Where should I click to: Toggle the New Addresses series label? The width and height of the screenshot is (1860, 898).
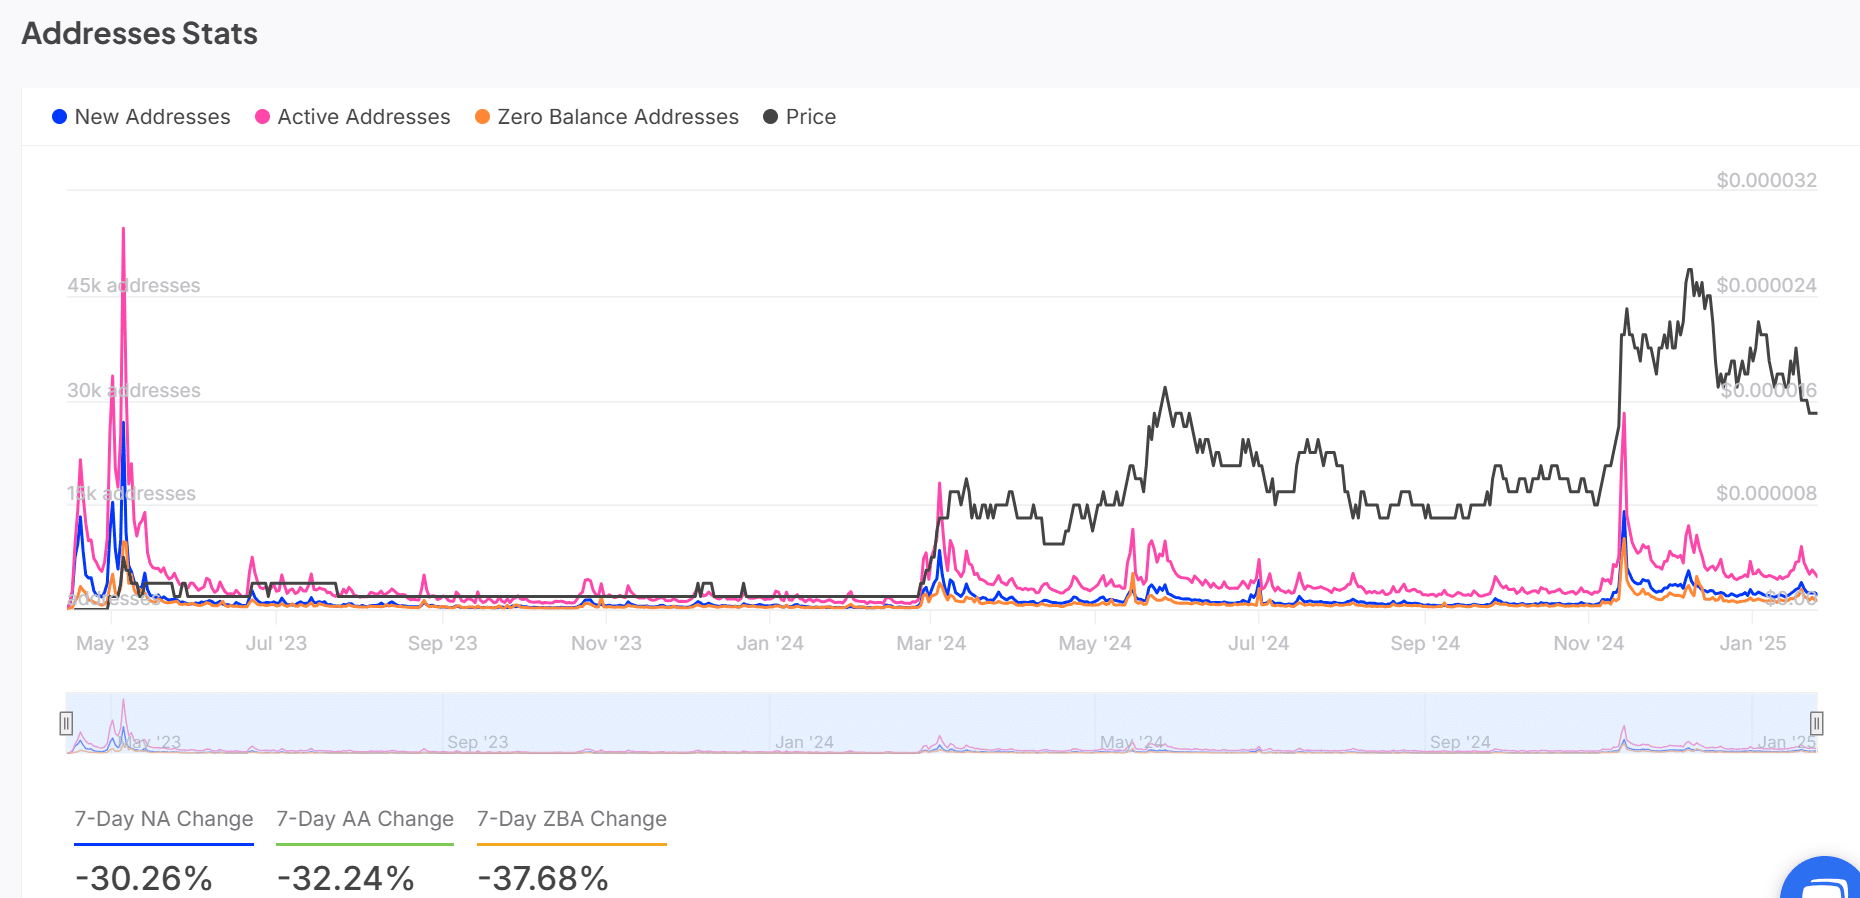pyautogui.click(x=152, y=117)
